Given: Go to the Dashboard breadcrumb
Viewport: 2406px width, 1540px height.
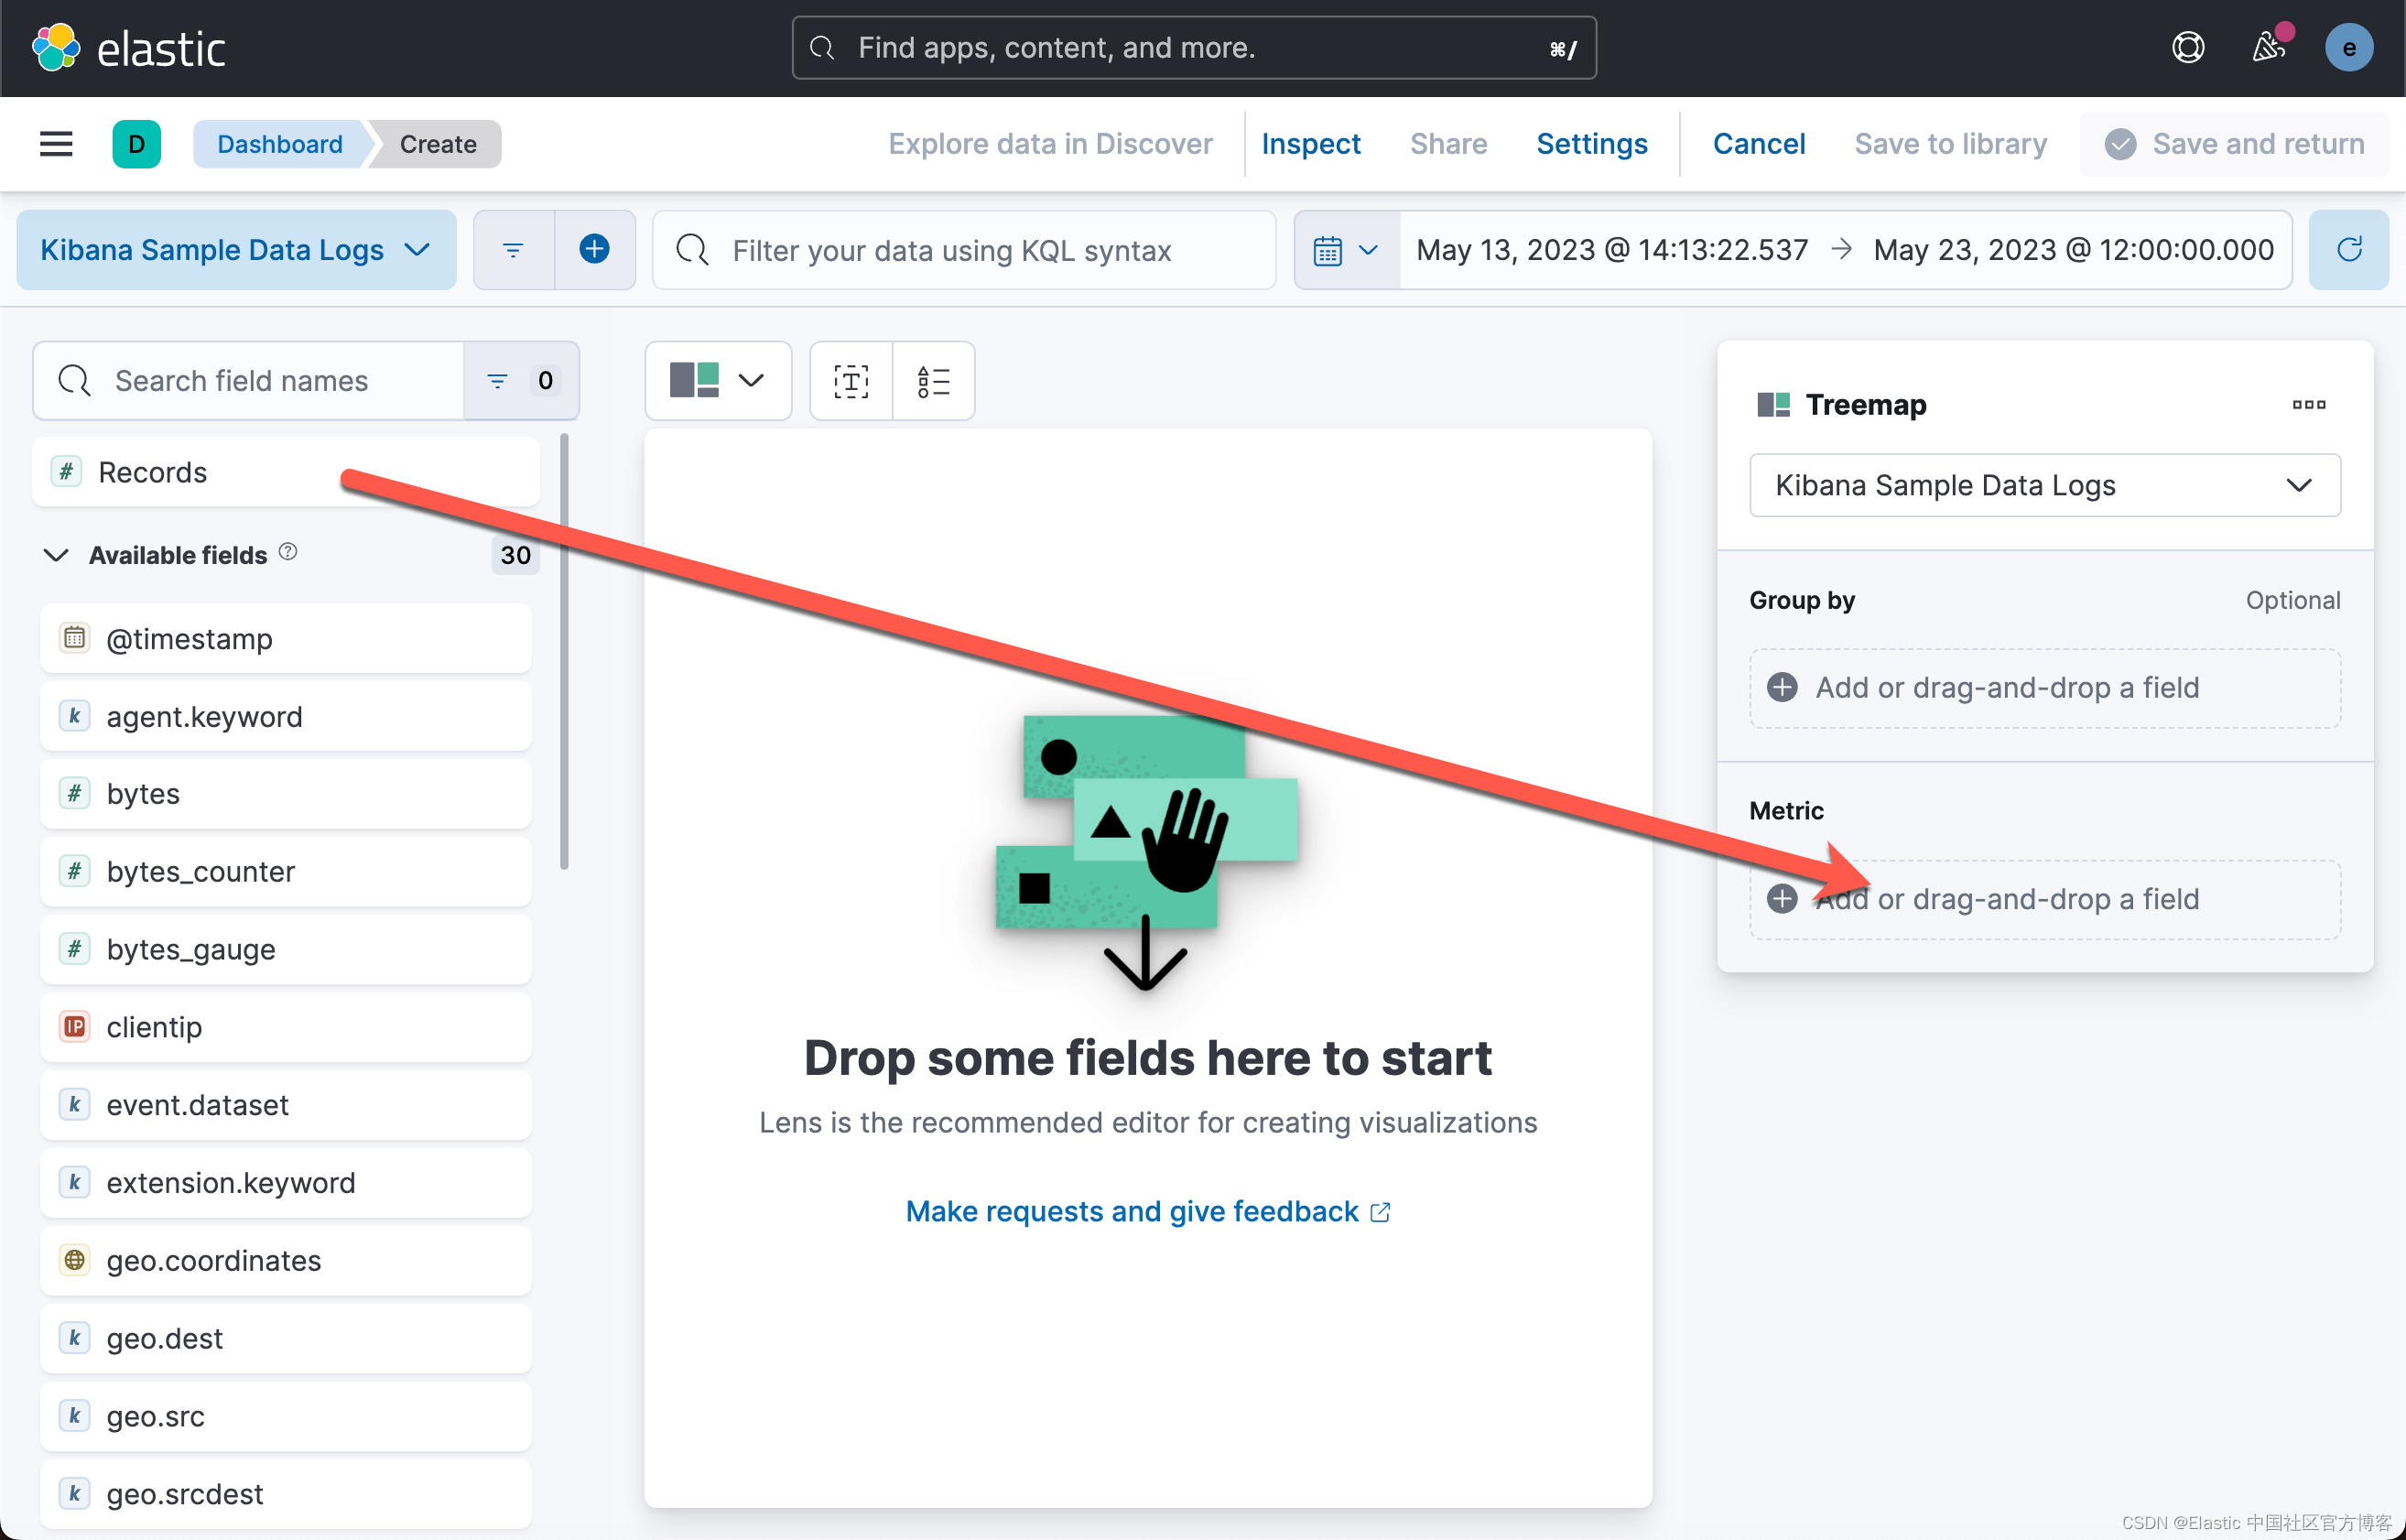Looking at the screenshot, I should coord(280,144).
